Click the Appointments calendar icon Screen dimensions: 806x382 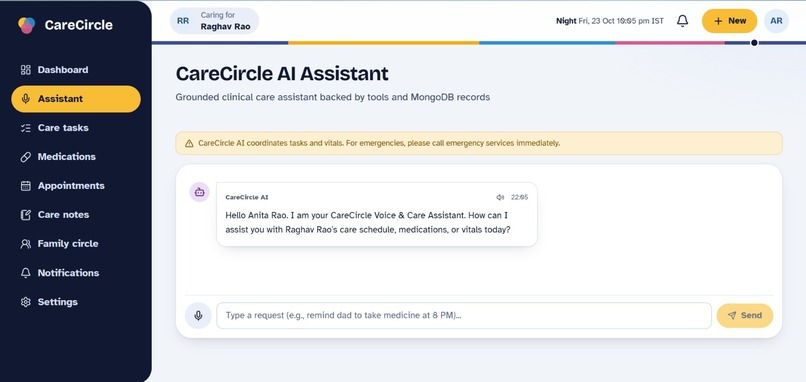pos(26,186)
